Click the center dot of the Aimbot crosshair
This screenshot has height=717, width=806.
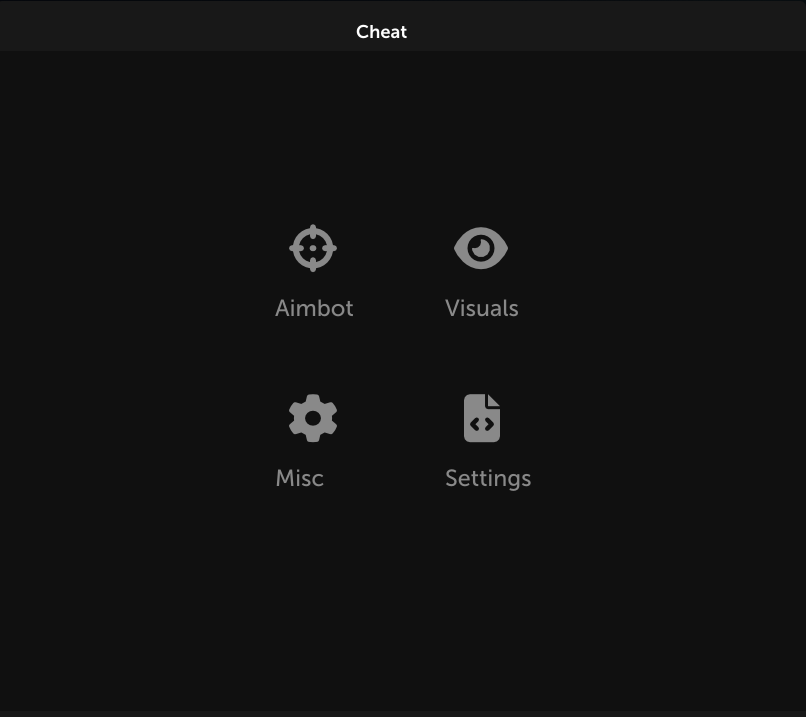pos(313,248)
